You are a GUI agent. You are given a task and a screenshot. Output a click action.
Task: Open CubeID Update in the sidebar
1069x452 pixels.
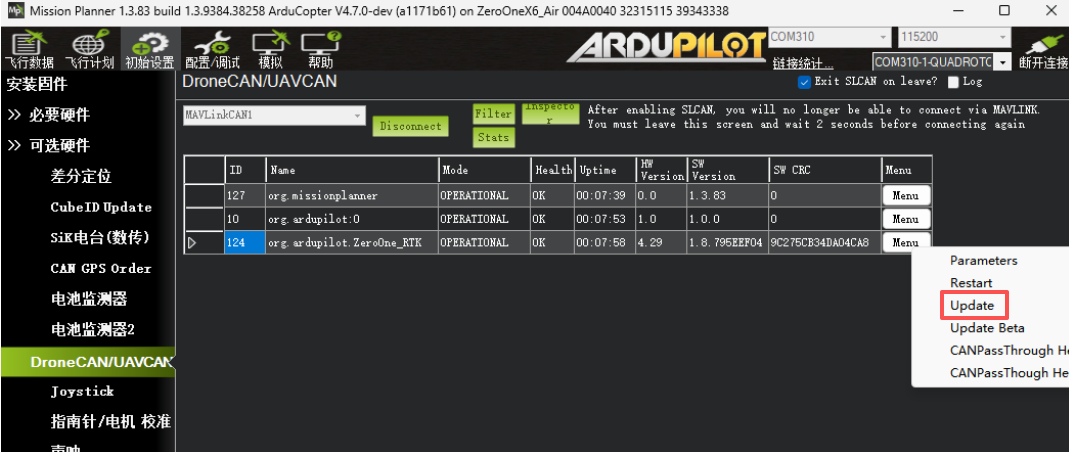(101, 207)
